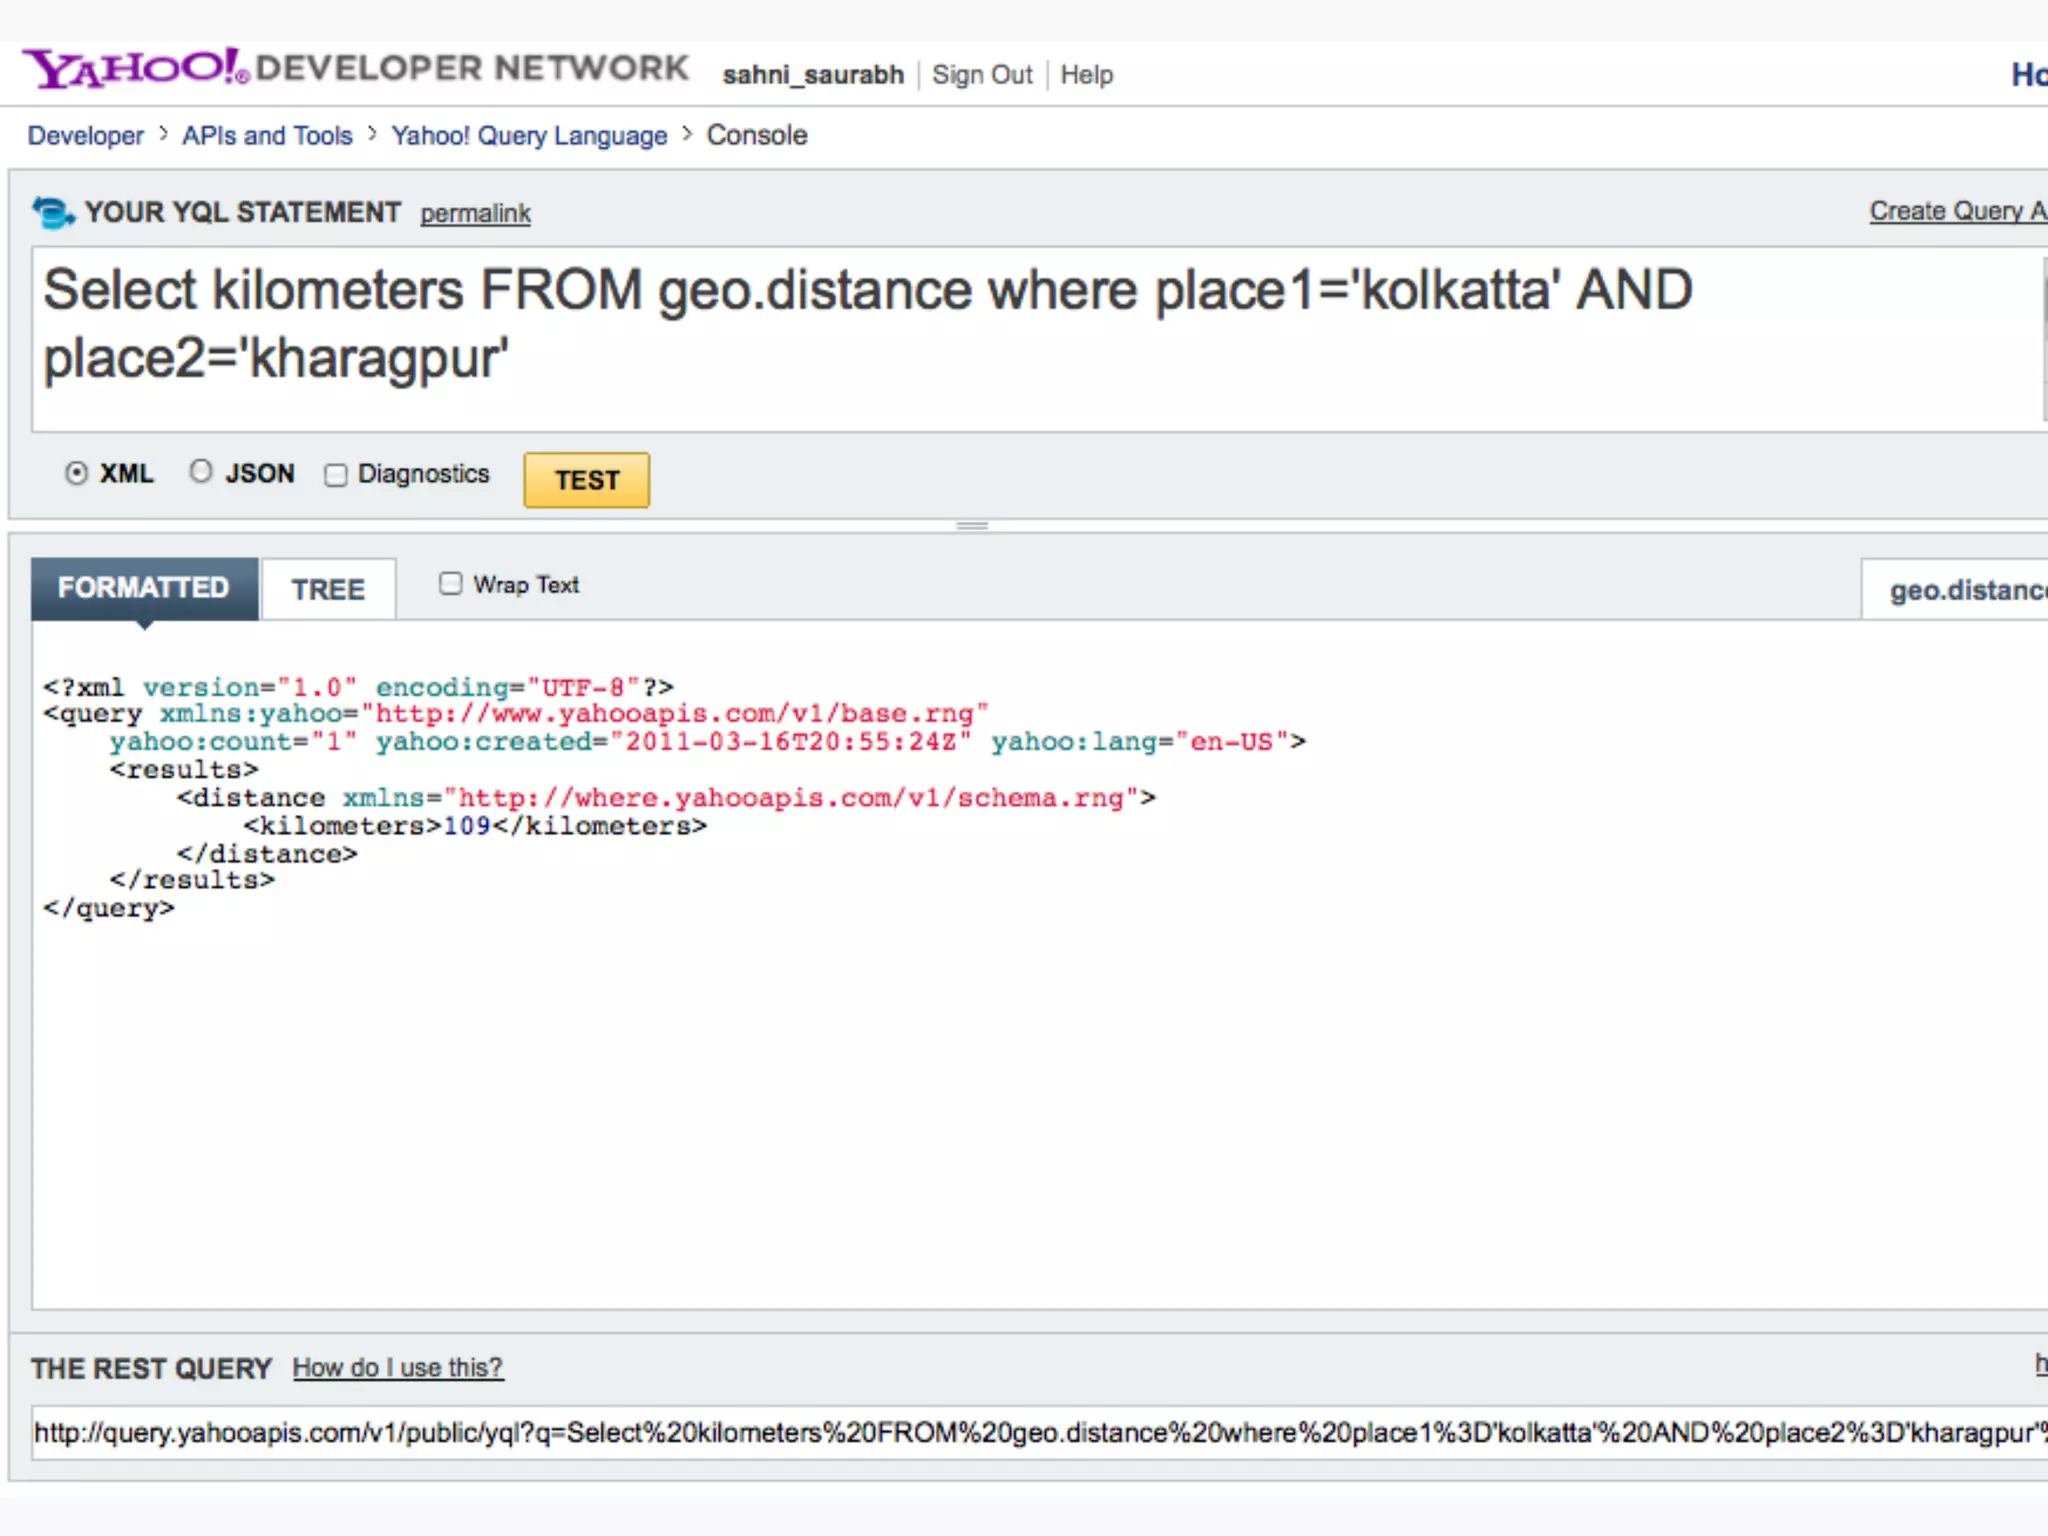Click the panel resize handle below TEST
Viewport: 2048px width, 1536px height.
point(972,526)
